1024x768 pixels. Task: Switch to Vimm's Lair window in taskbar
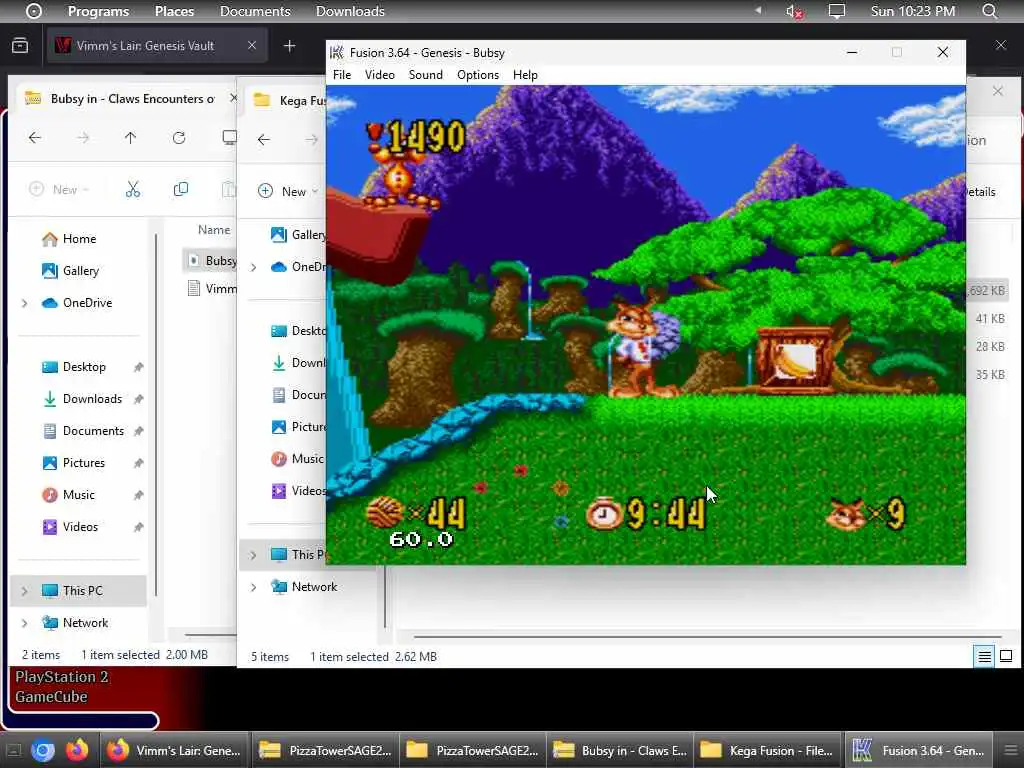tap(174, 751)
